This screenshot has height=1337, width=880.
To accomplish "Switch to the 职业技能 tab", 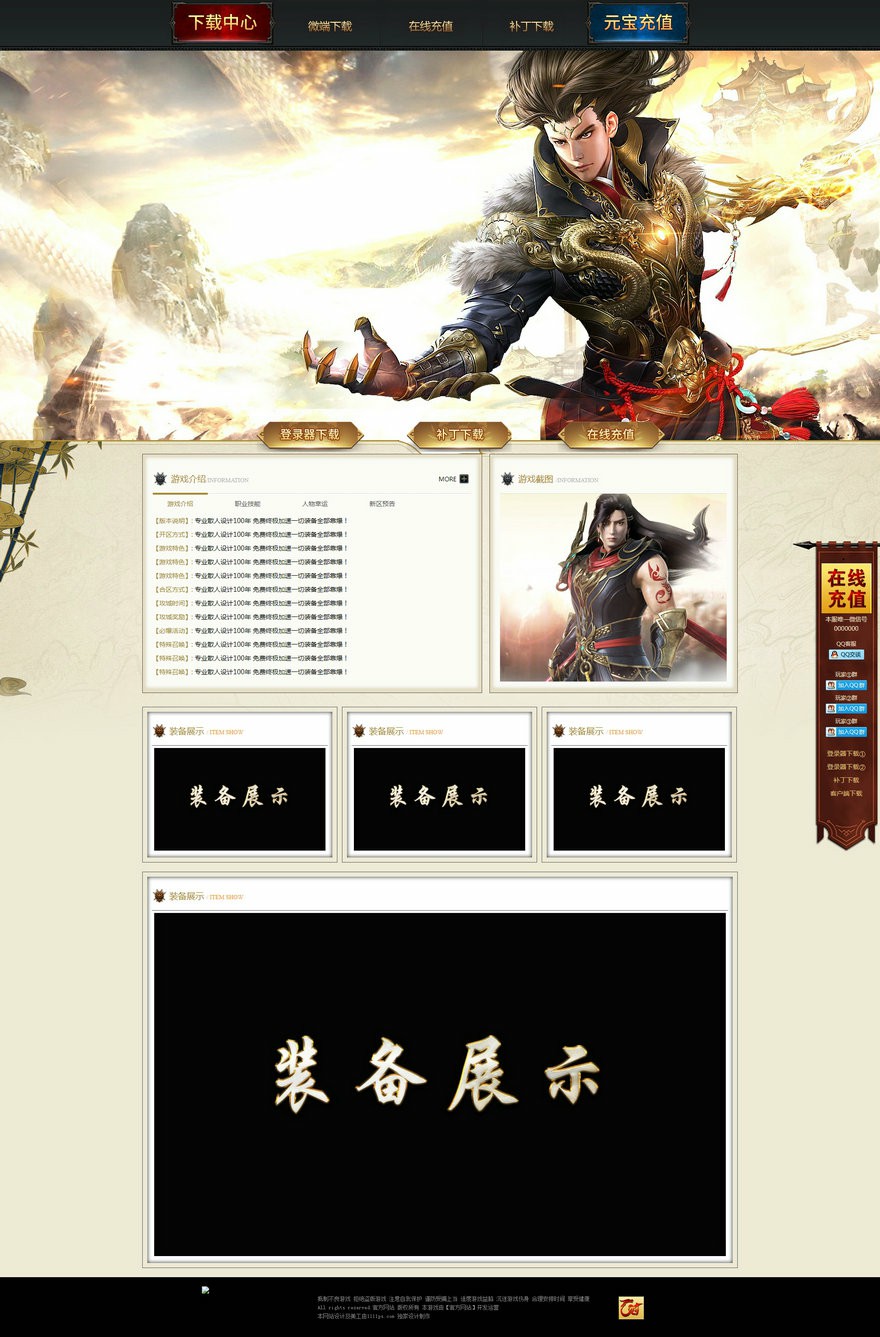I will pyautogui.click(x=247, y=504).
